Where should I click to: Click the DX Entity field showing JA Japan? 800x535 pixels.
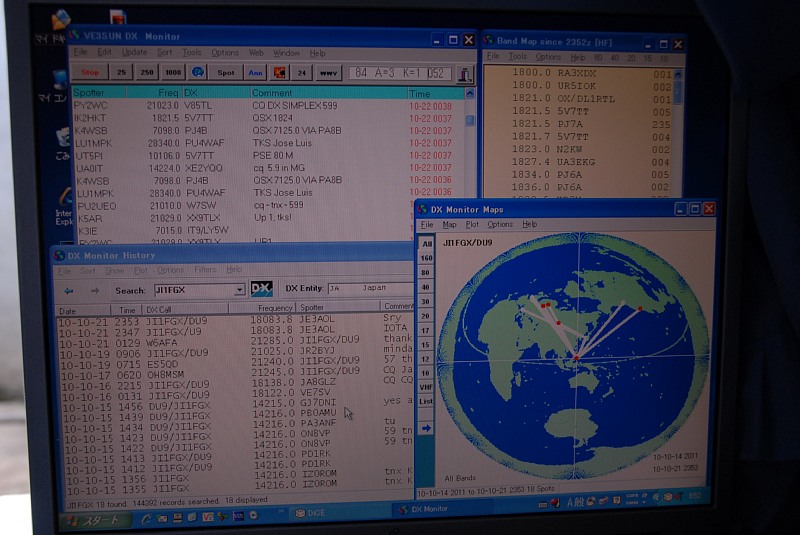(370, 288)
